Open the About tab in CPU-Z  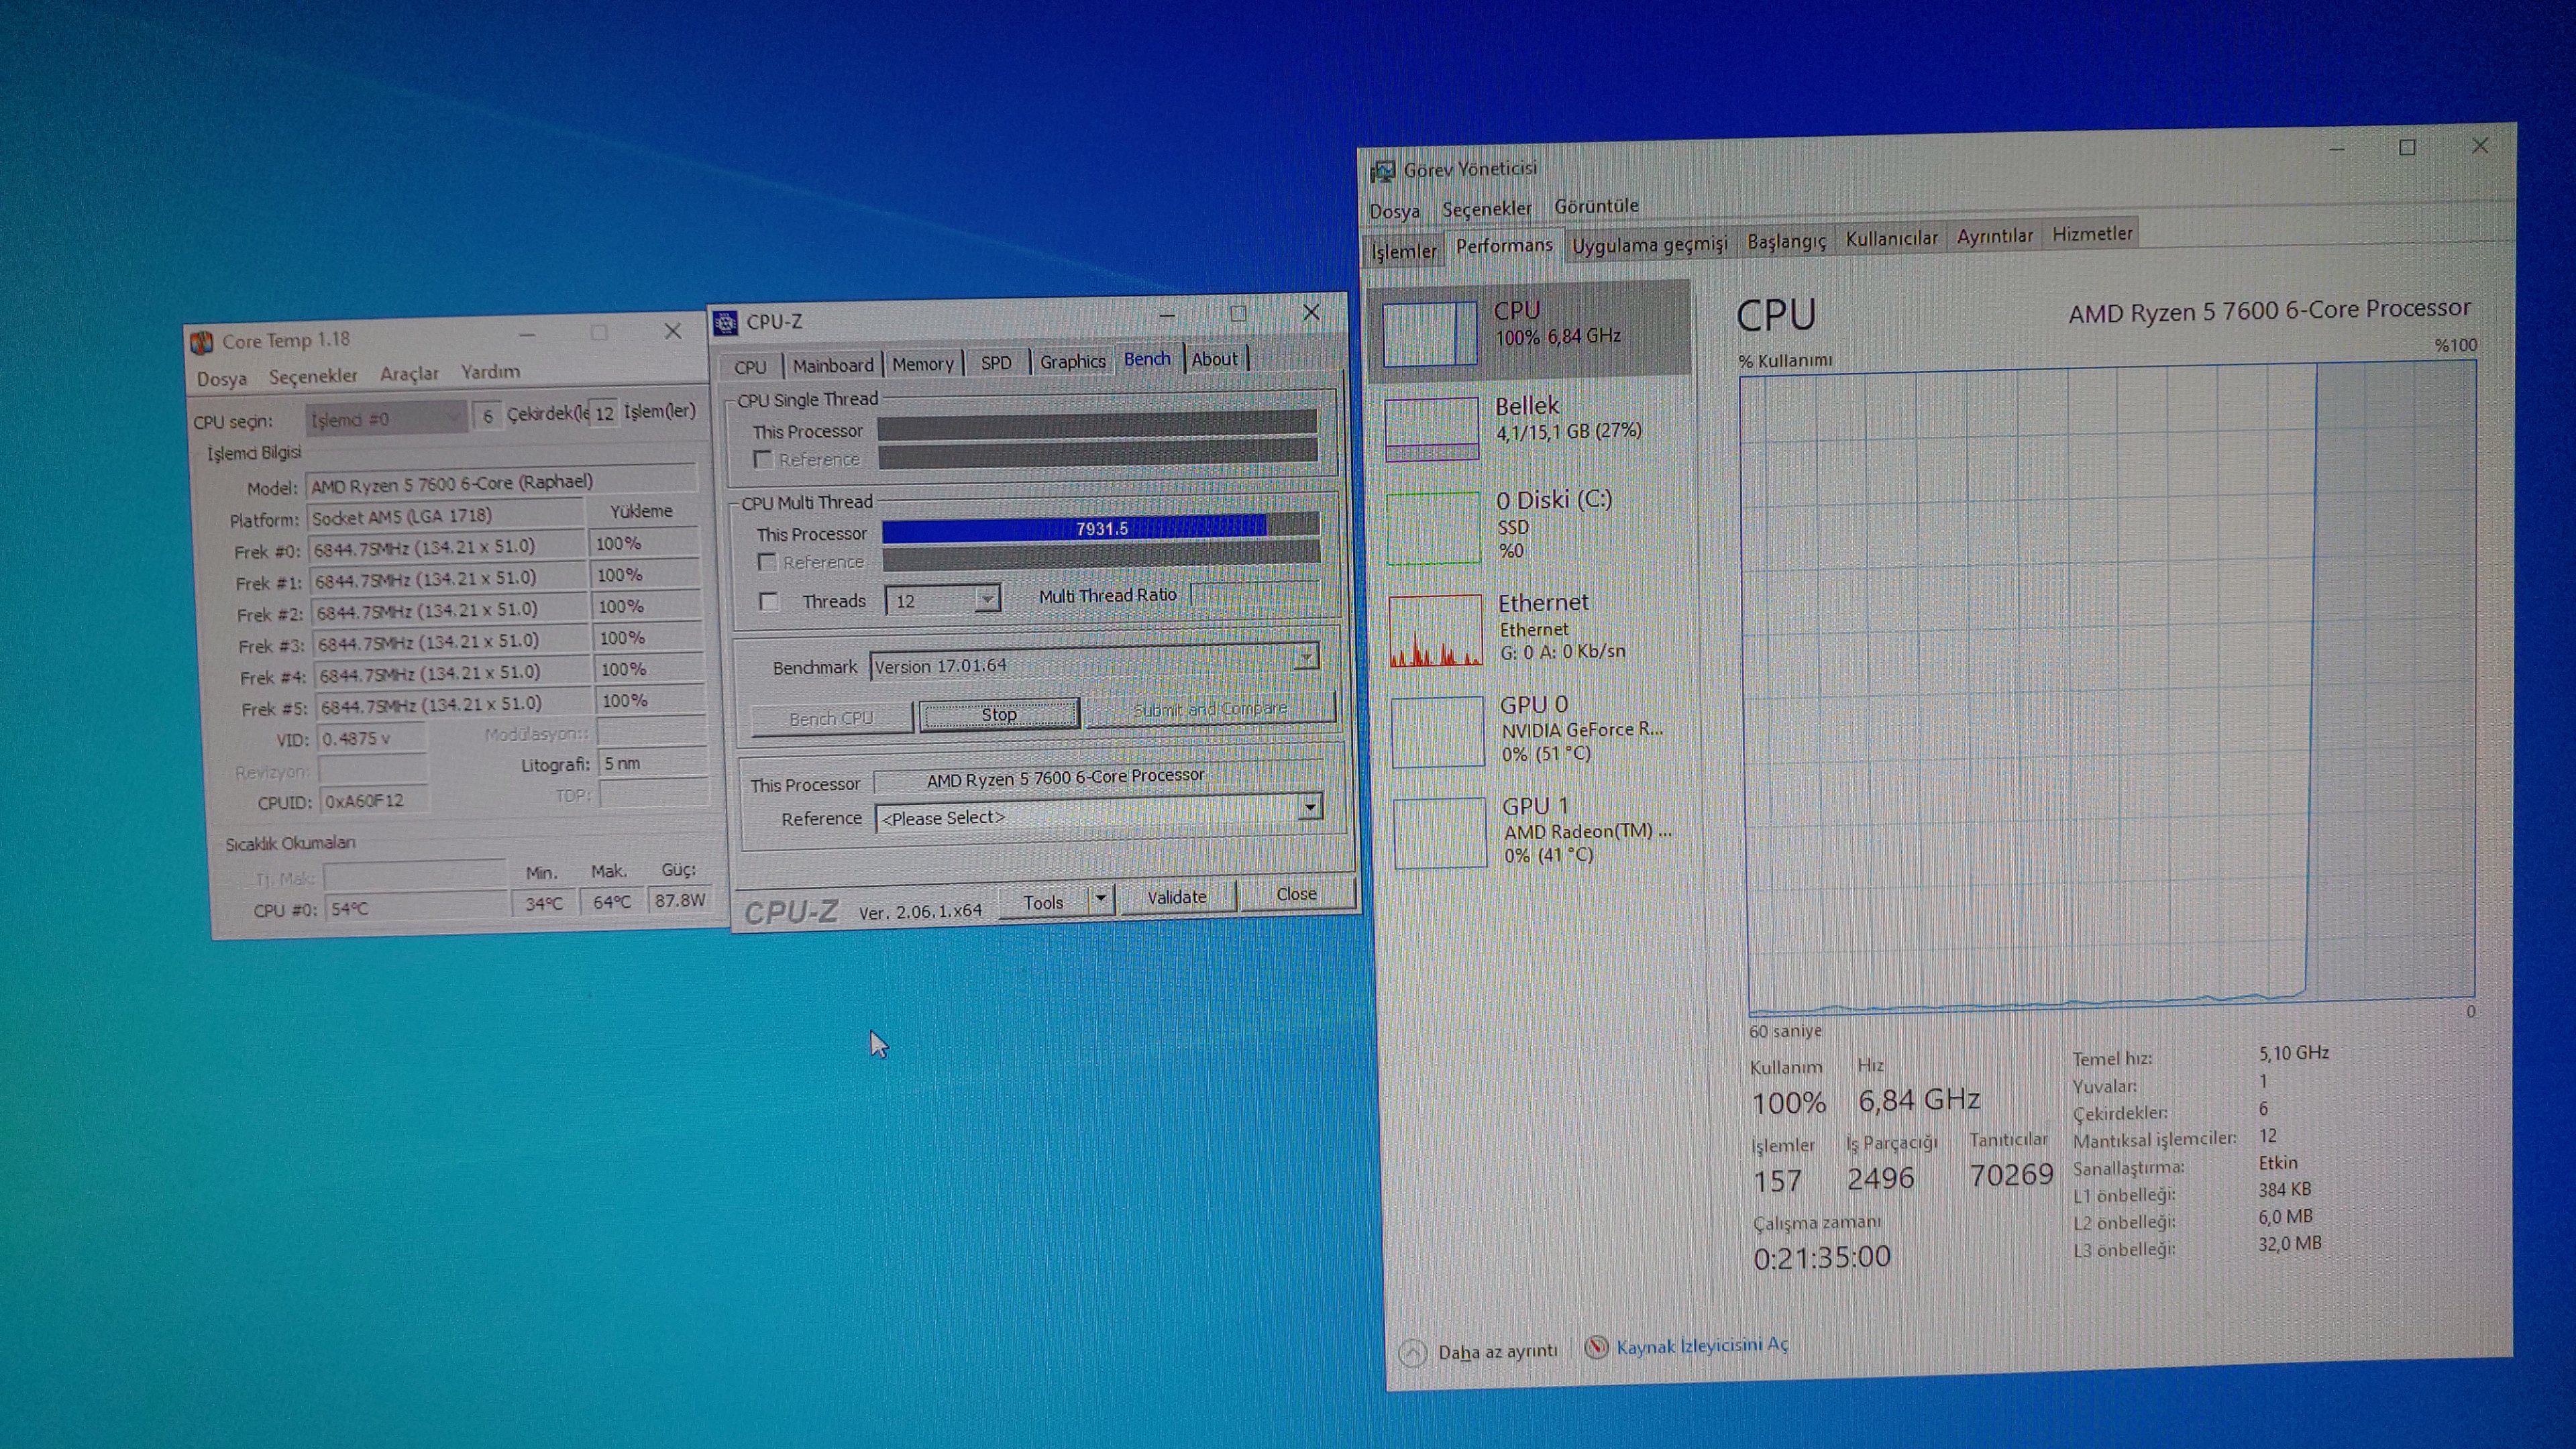(1214, 359)
